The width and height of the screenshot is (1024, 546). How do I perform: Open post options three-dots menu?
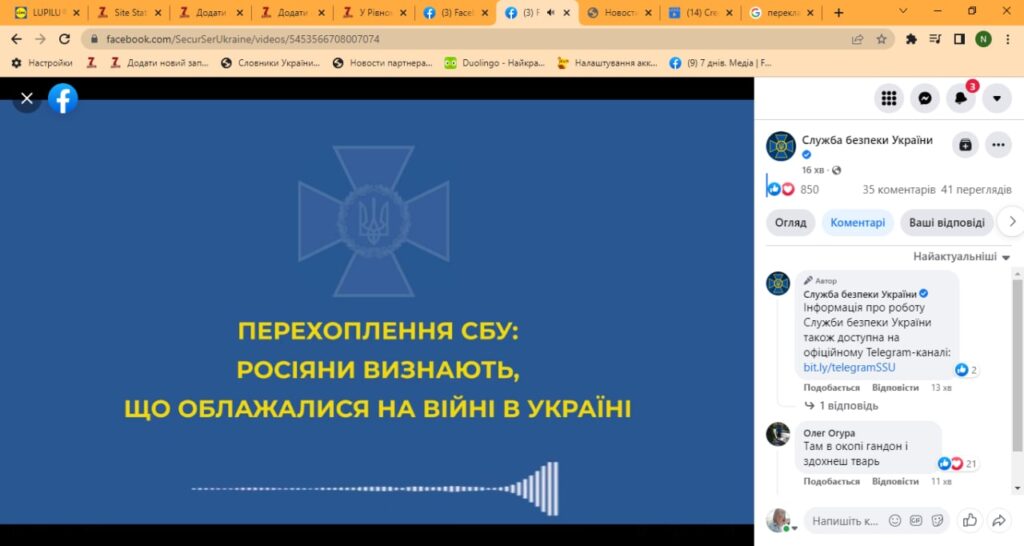click(998, 145)
